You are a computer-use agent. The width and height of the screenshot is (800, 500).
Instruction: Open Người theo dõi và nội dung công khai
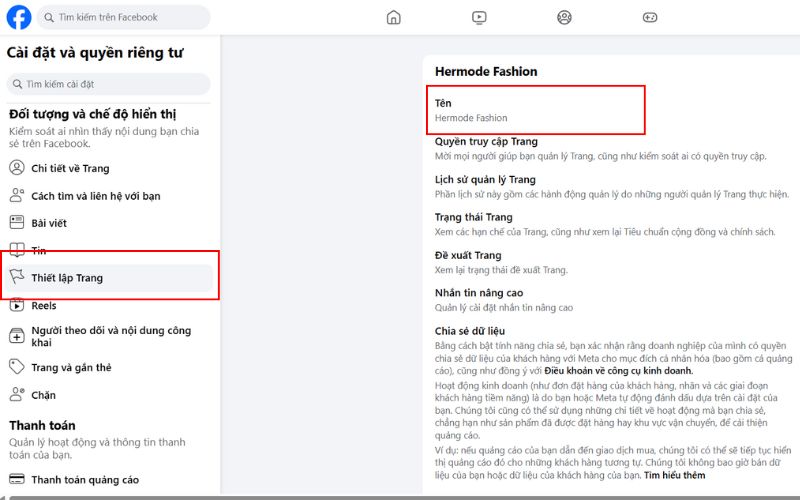110,336
